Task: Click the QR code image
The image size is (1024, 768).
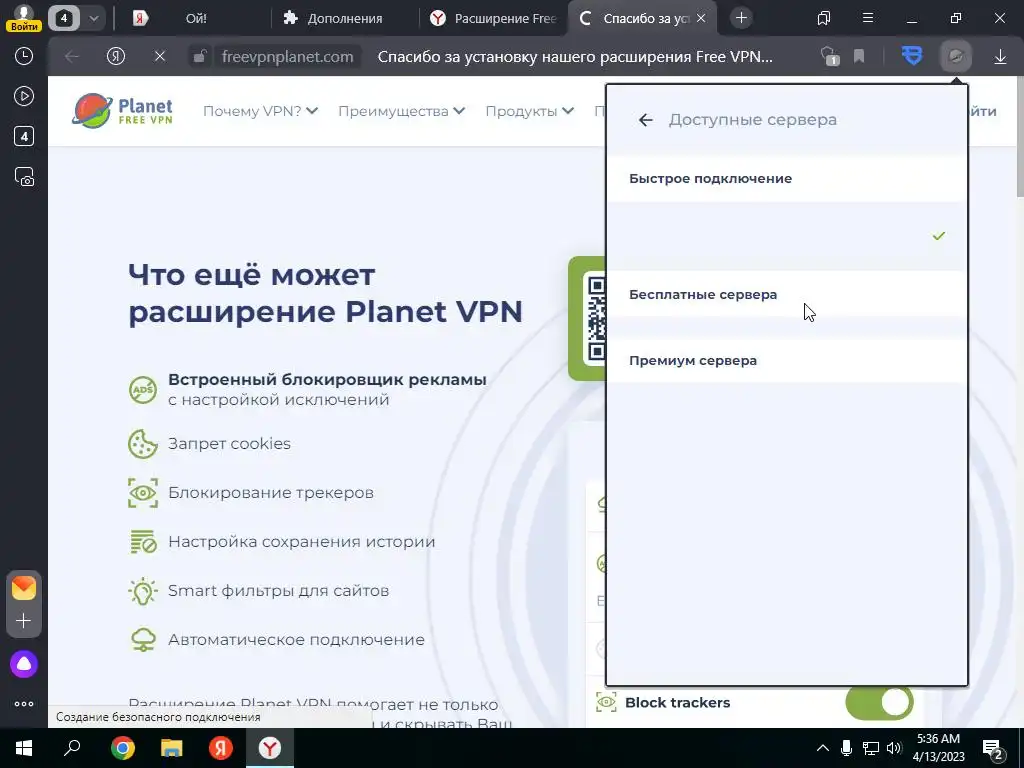Action: [596, 319]
